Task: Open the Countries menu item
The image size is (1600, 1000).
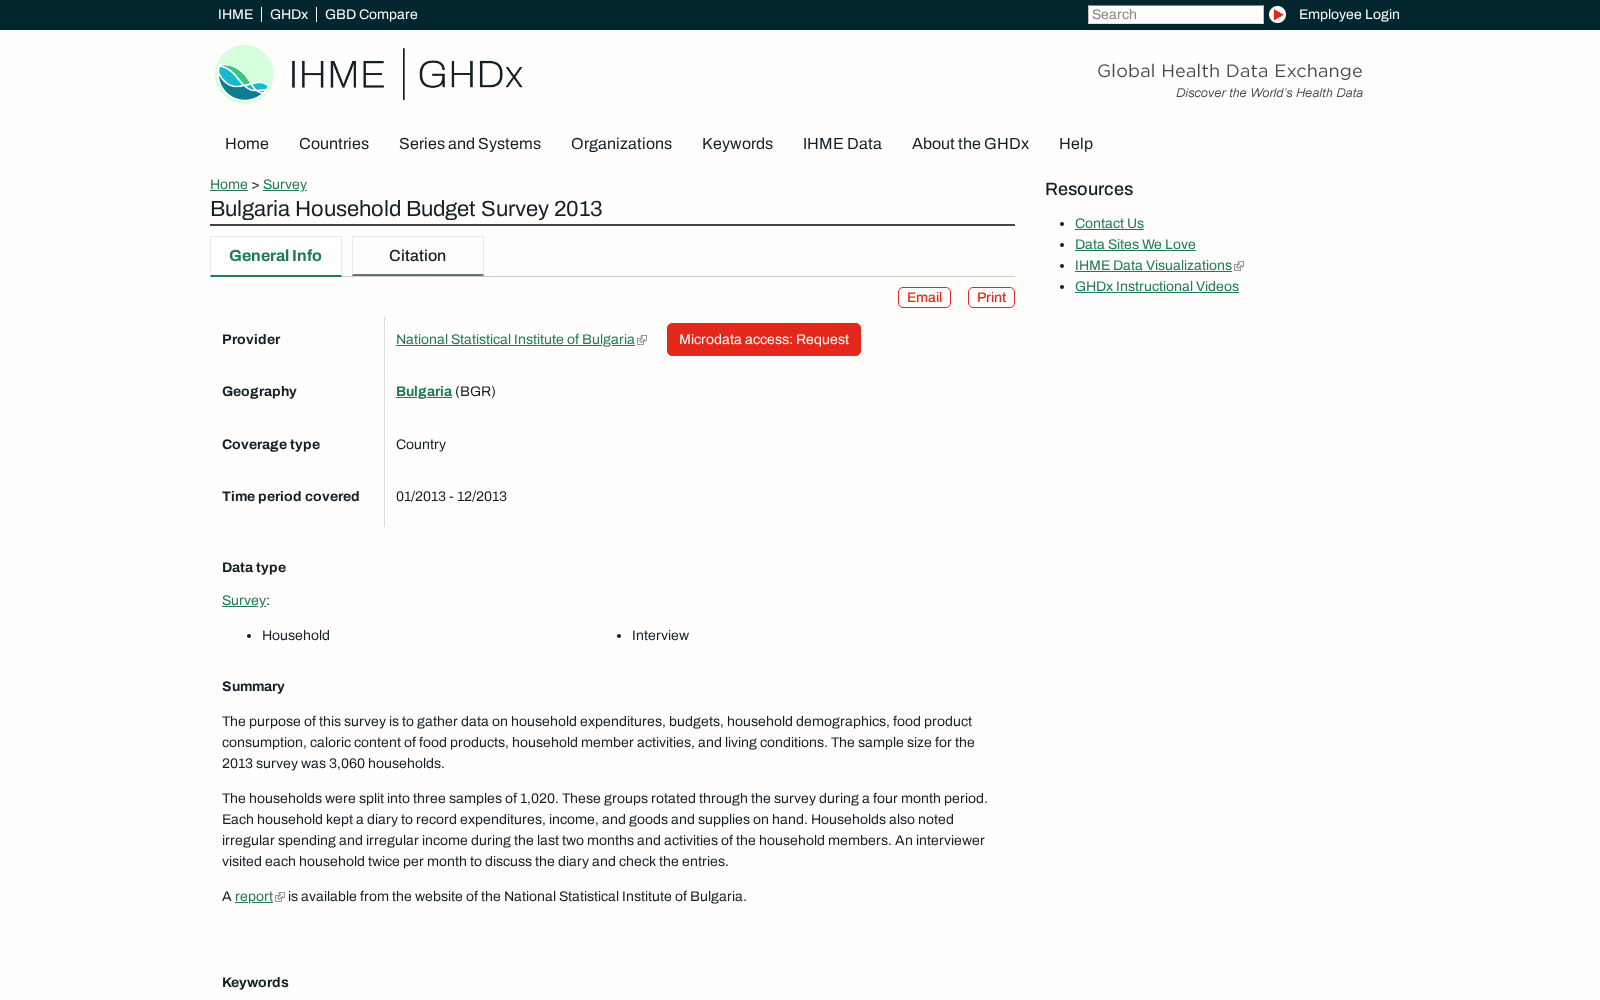Action: click(x=334, y=144)
